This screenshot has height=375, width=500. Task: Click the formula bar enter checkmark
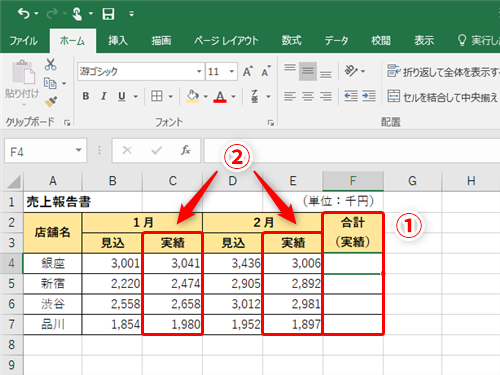click(x=156, y=151)
